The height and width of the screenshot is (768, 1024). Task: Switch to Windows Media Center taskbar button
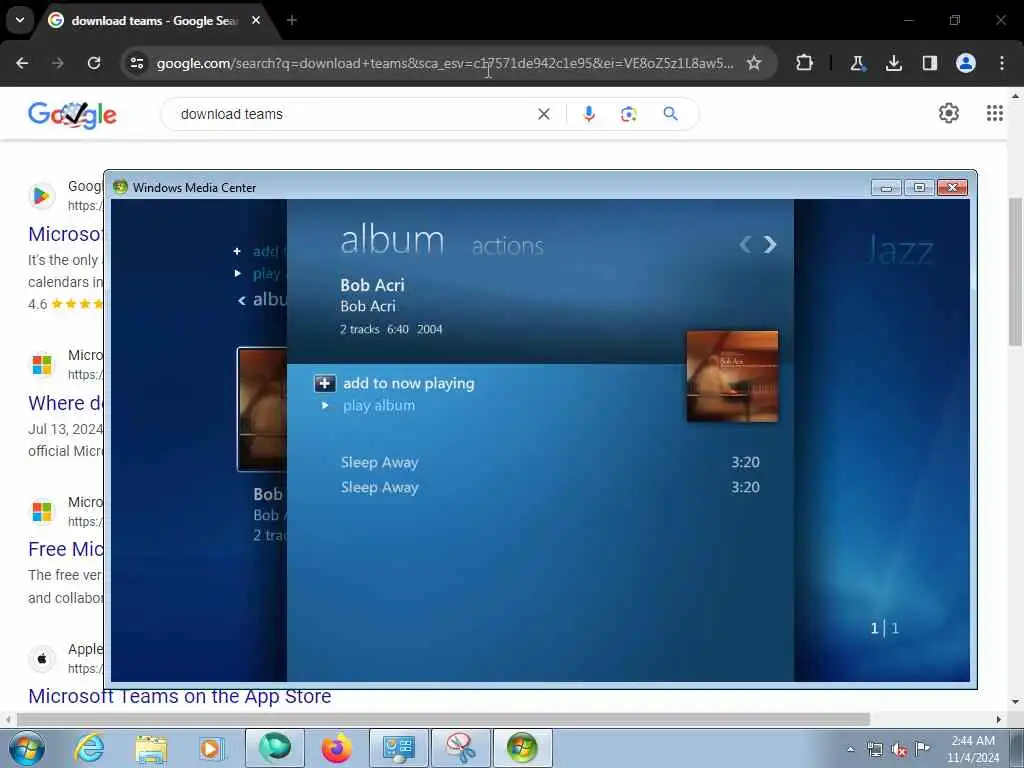point(522,748)
